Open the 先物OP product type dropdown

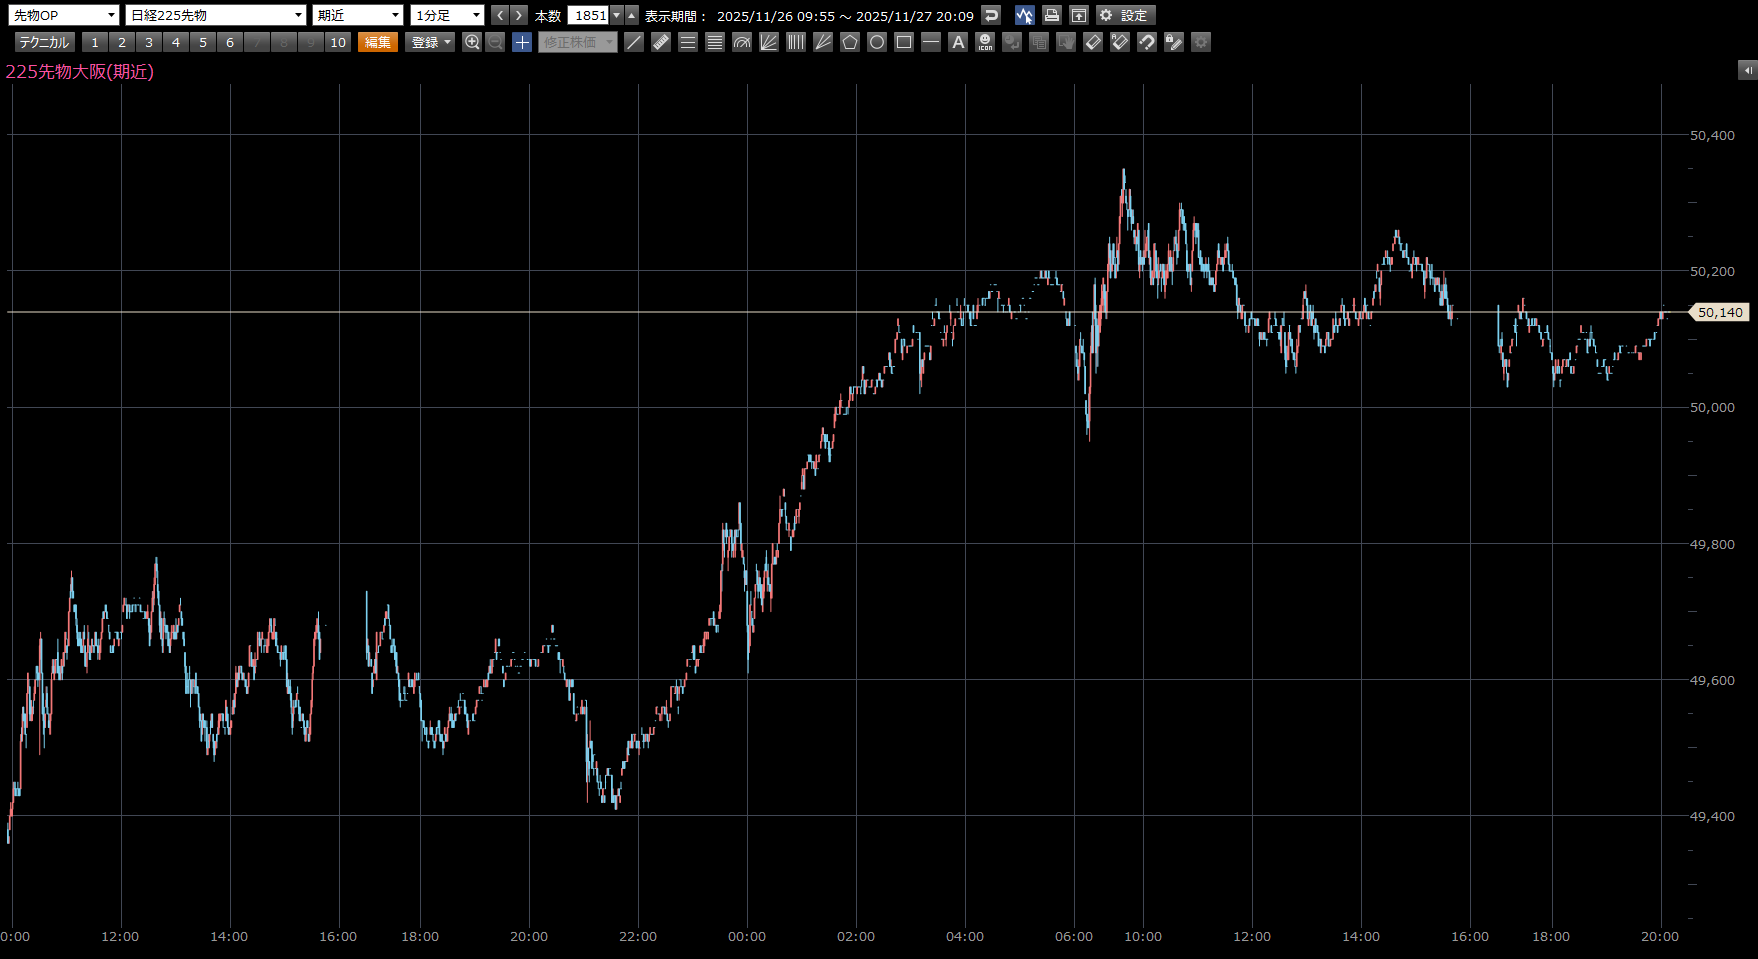pyautogui.click(x=64, y=15)
